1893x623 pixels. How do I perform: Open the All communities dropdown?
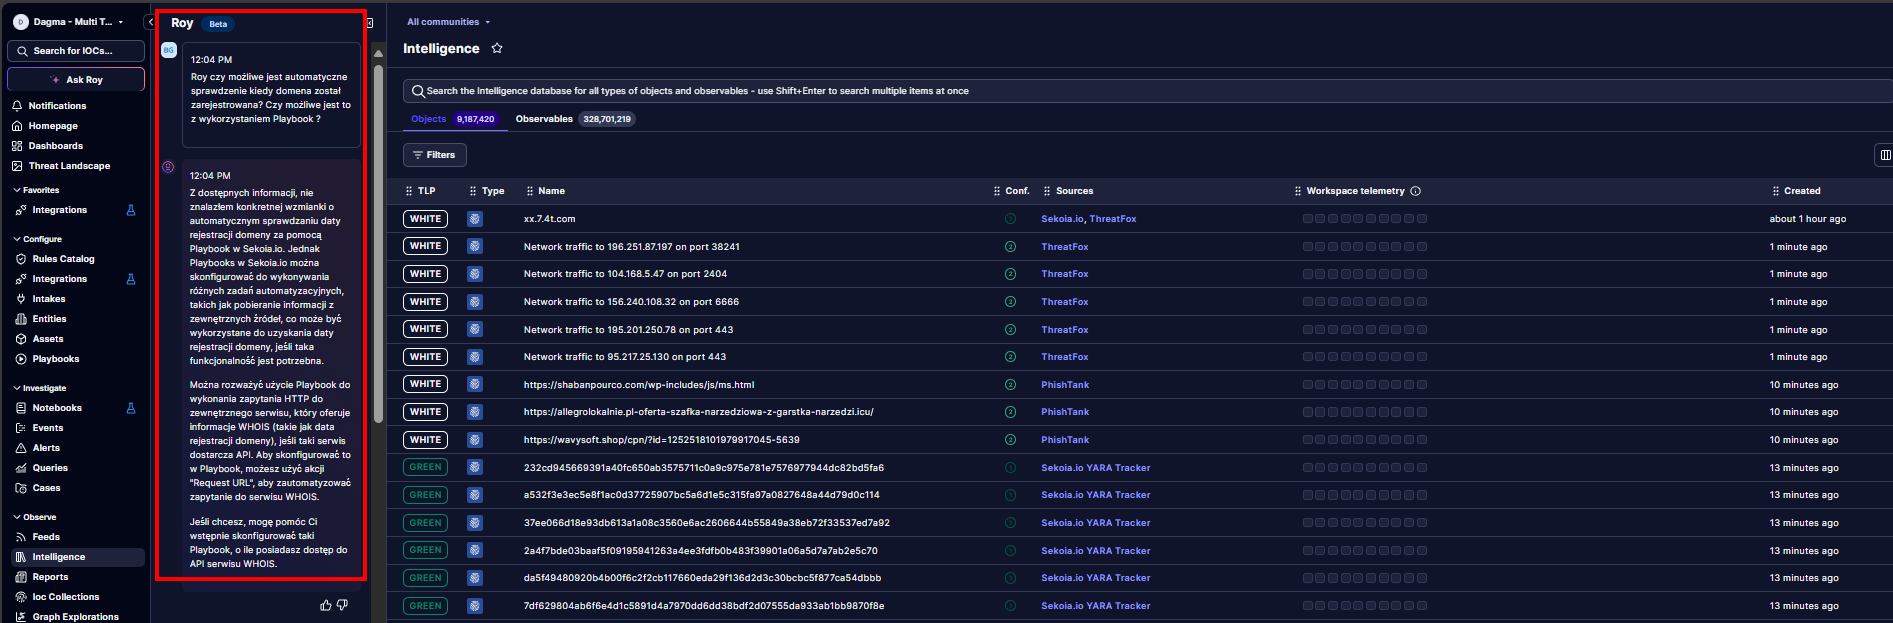tap(448, 22)
